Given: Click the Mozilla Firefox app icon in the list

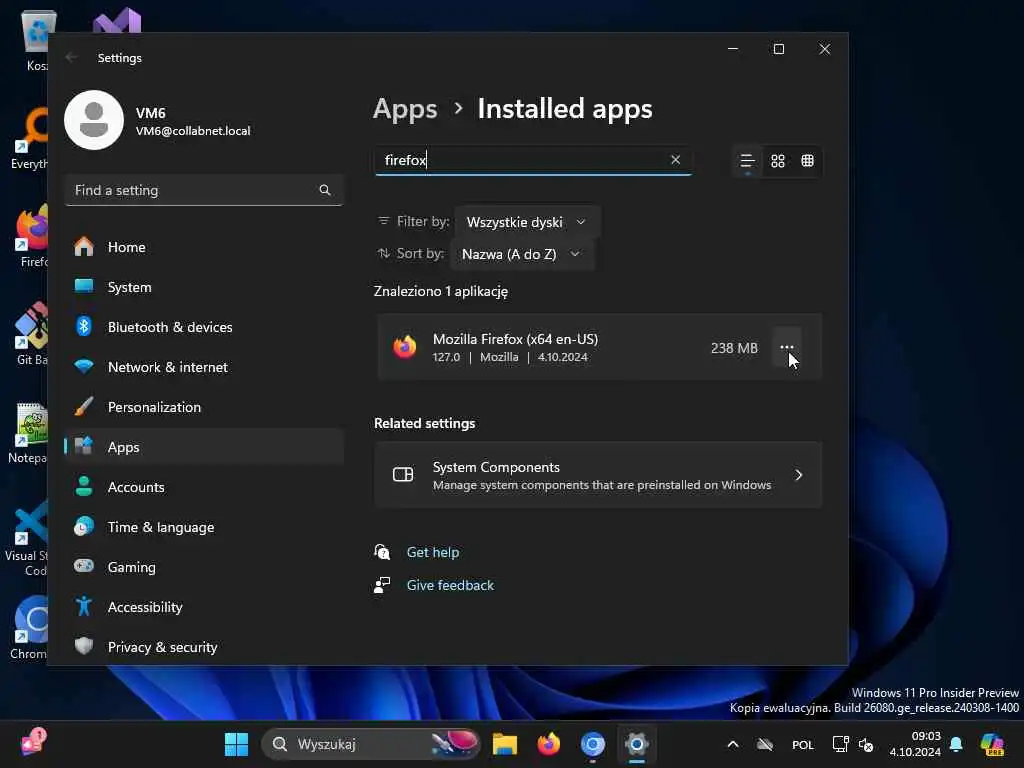Looking at the screenshot, I should (405, 347).
